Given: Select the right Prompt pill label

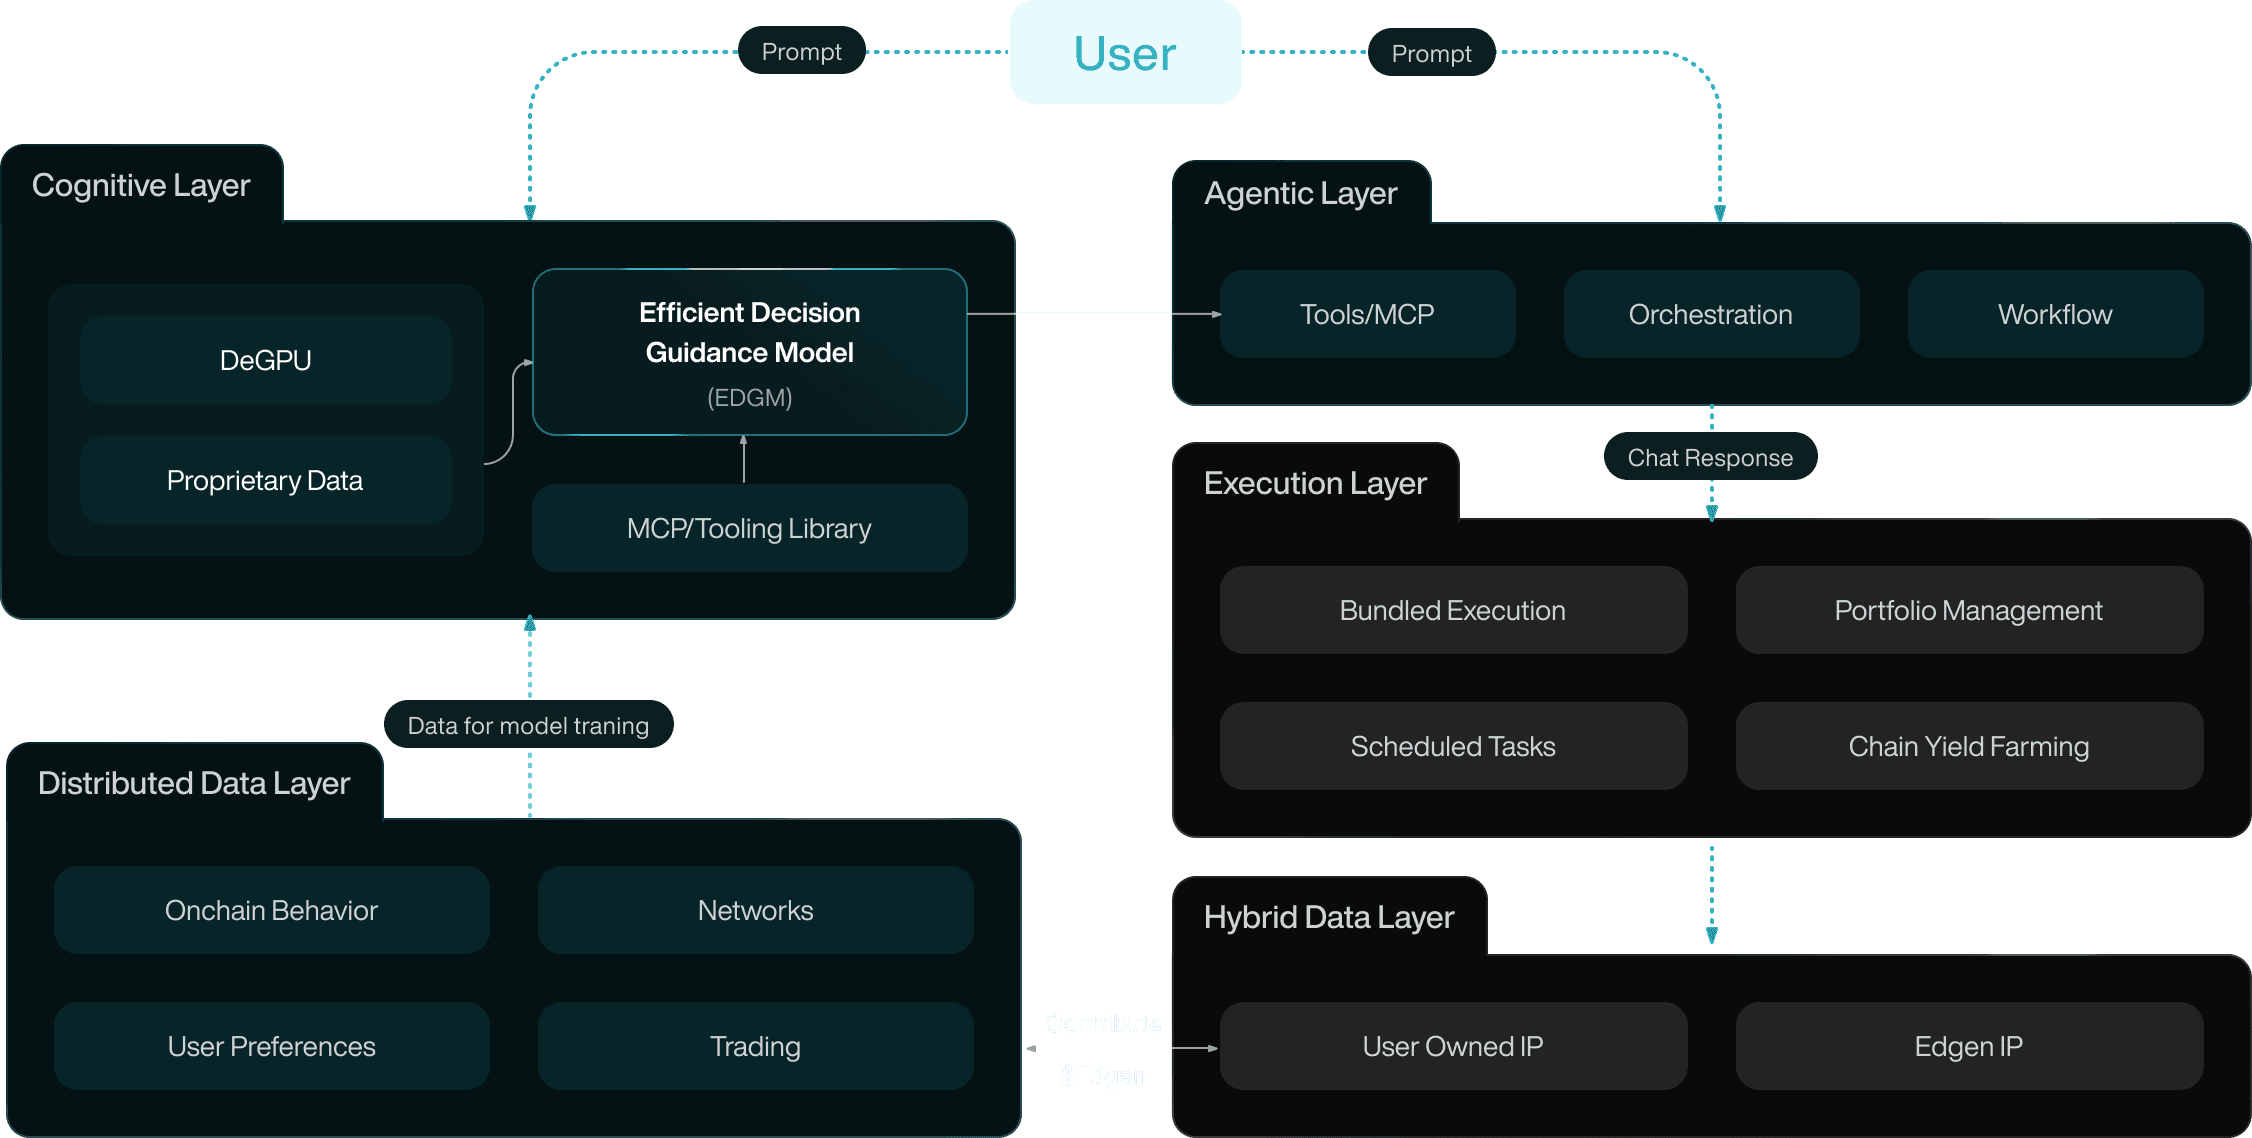Looking at the screenshot, I should (1431, 53).
